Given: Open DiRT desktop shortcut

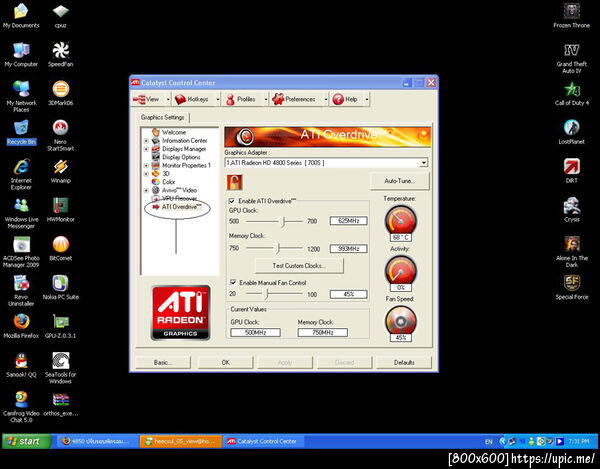Looking at the screenshot, I should (572, 171).
